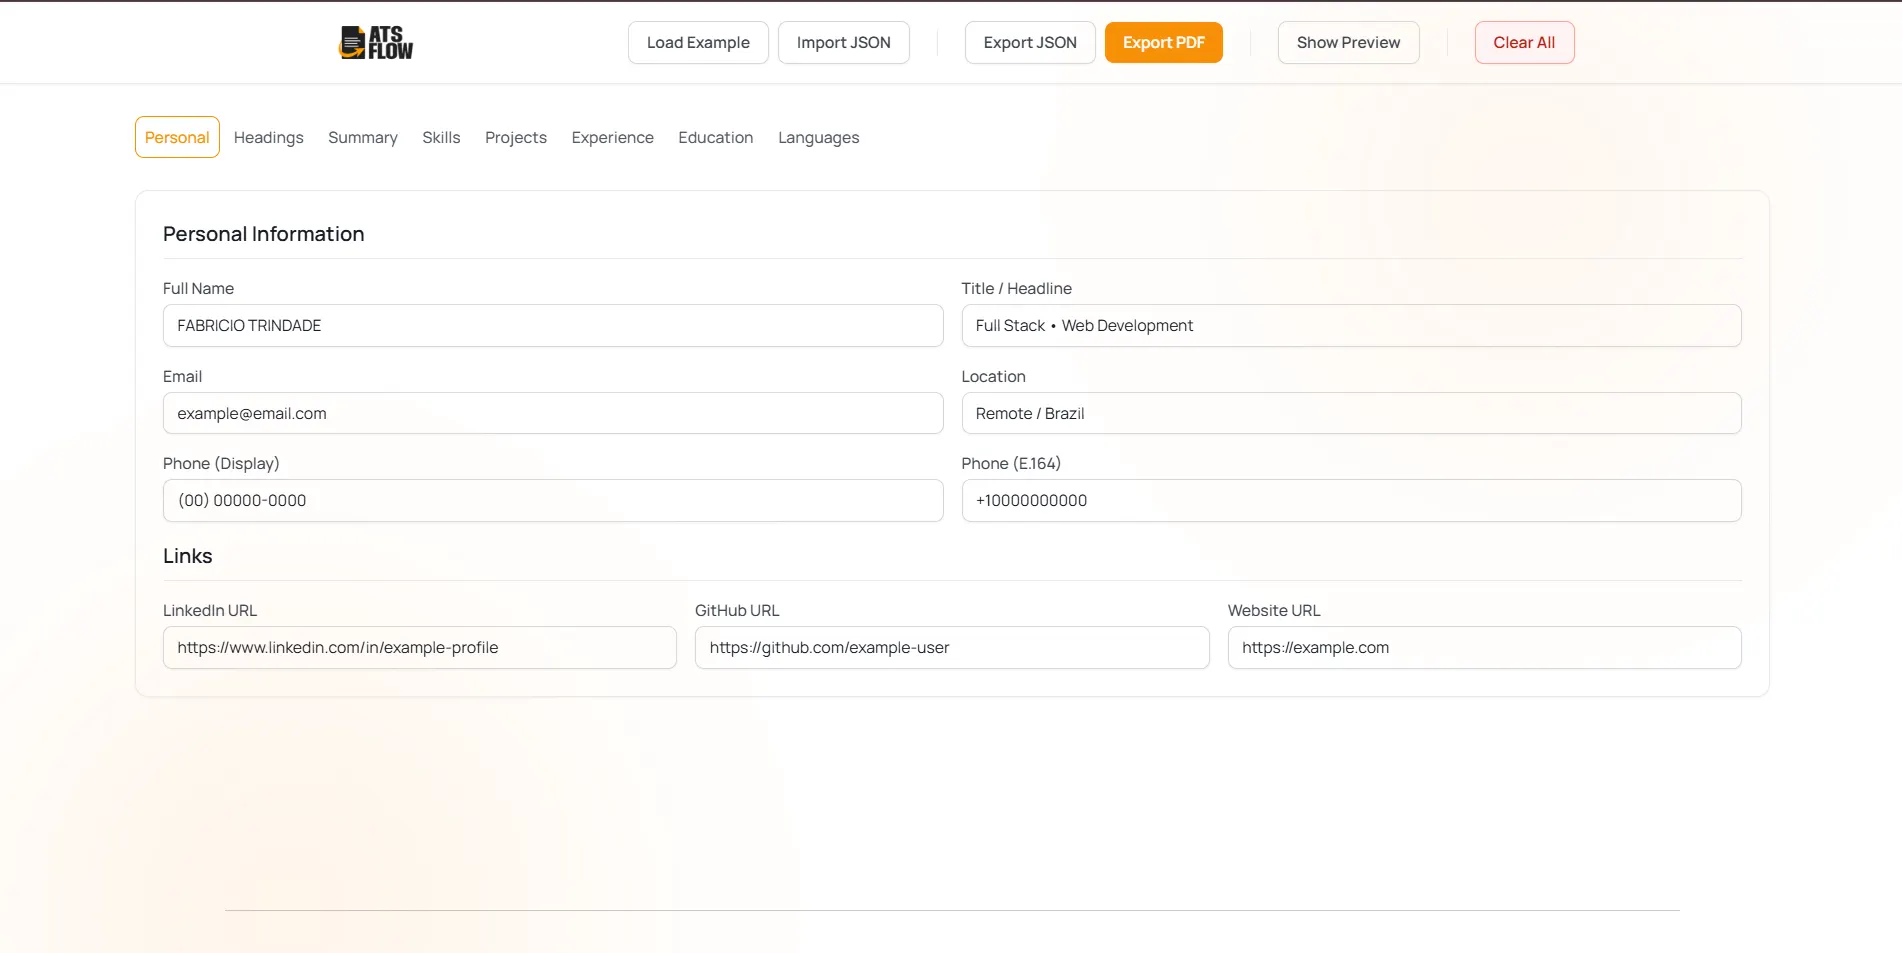1902x953 pixels.
Task: Navigate to the Languages tab
Action: point(818,138)
